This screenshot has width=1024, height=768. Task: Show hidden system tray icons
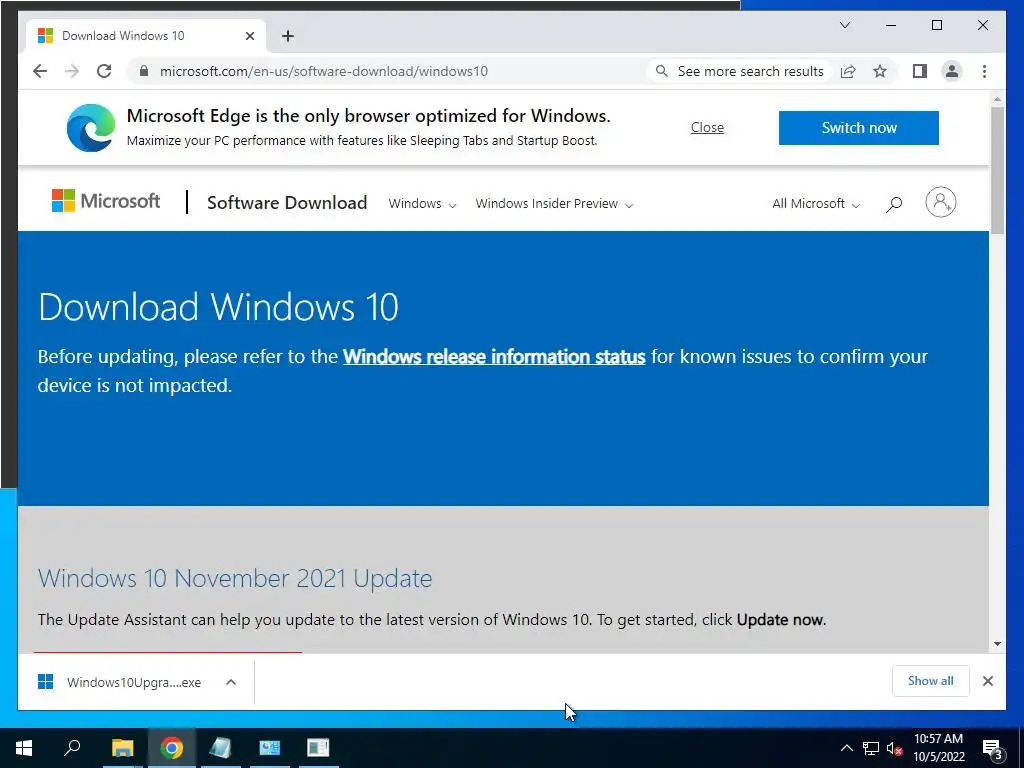coord(846,748)
